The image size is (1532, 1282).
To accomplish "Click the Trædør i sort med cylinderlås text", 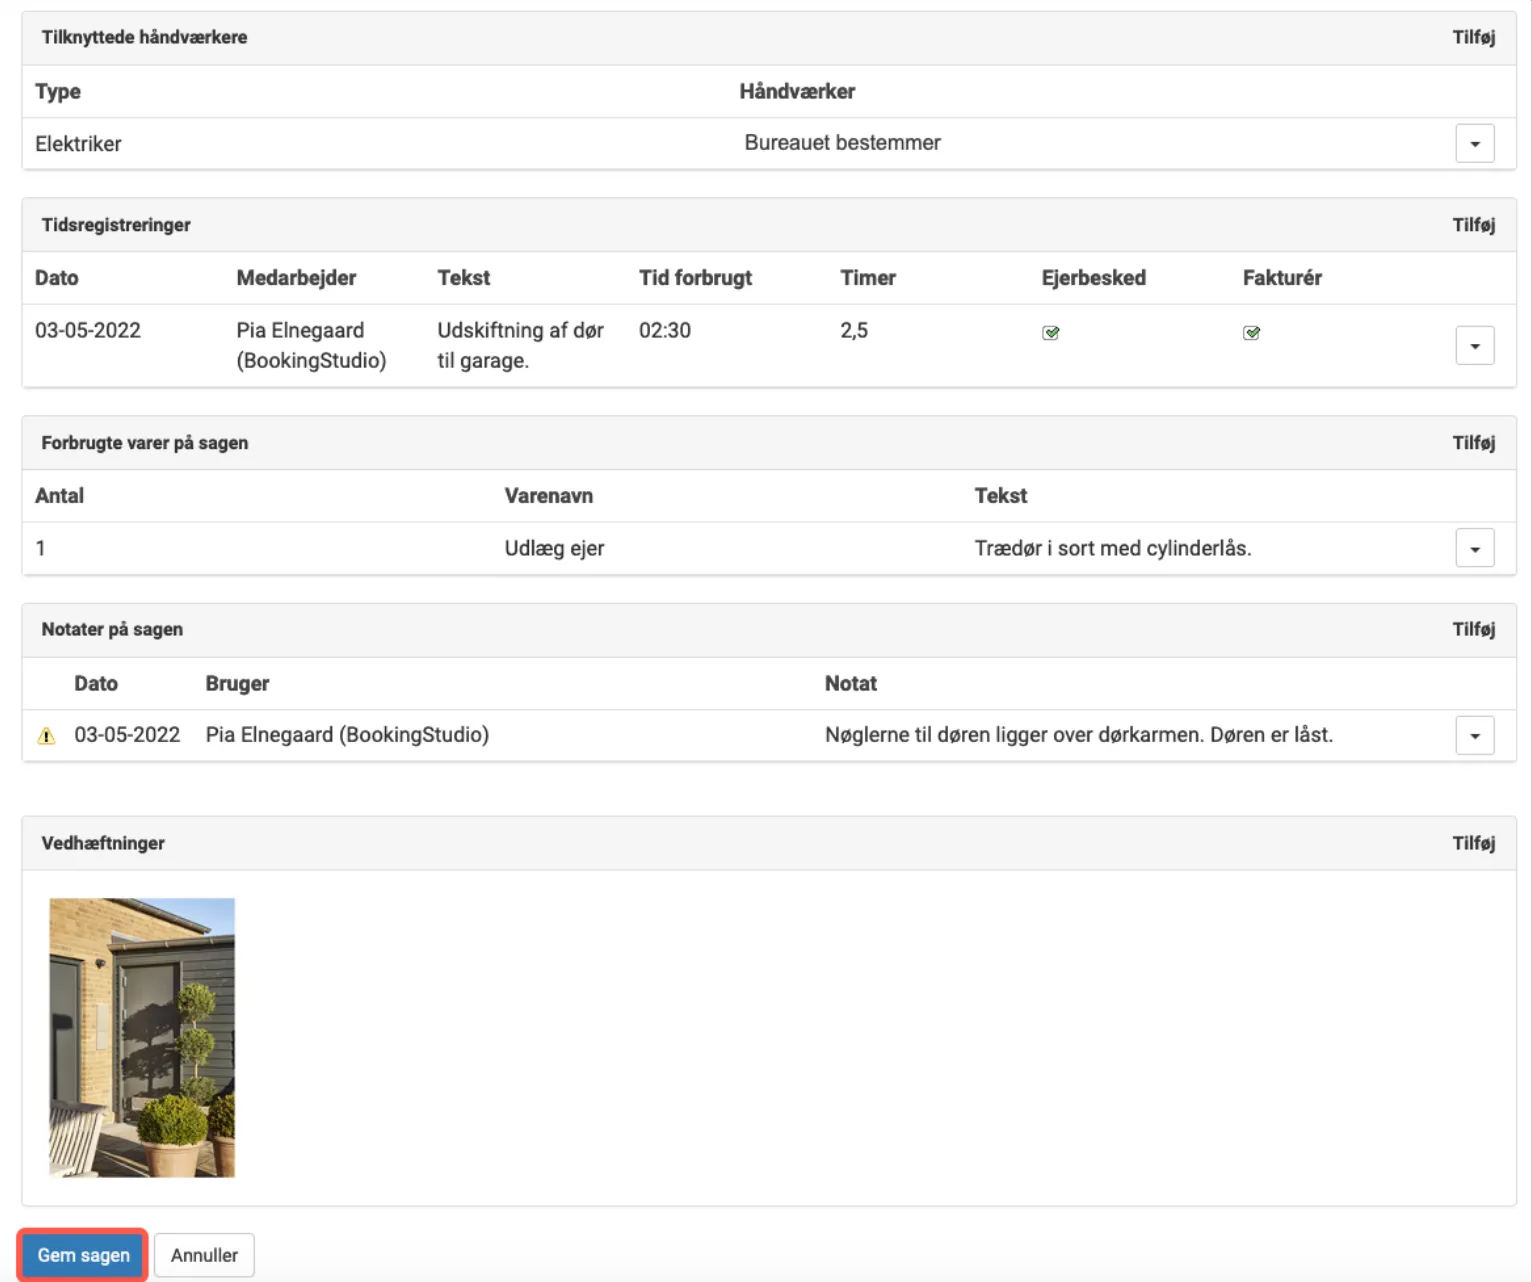I will 1112,548.
